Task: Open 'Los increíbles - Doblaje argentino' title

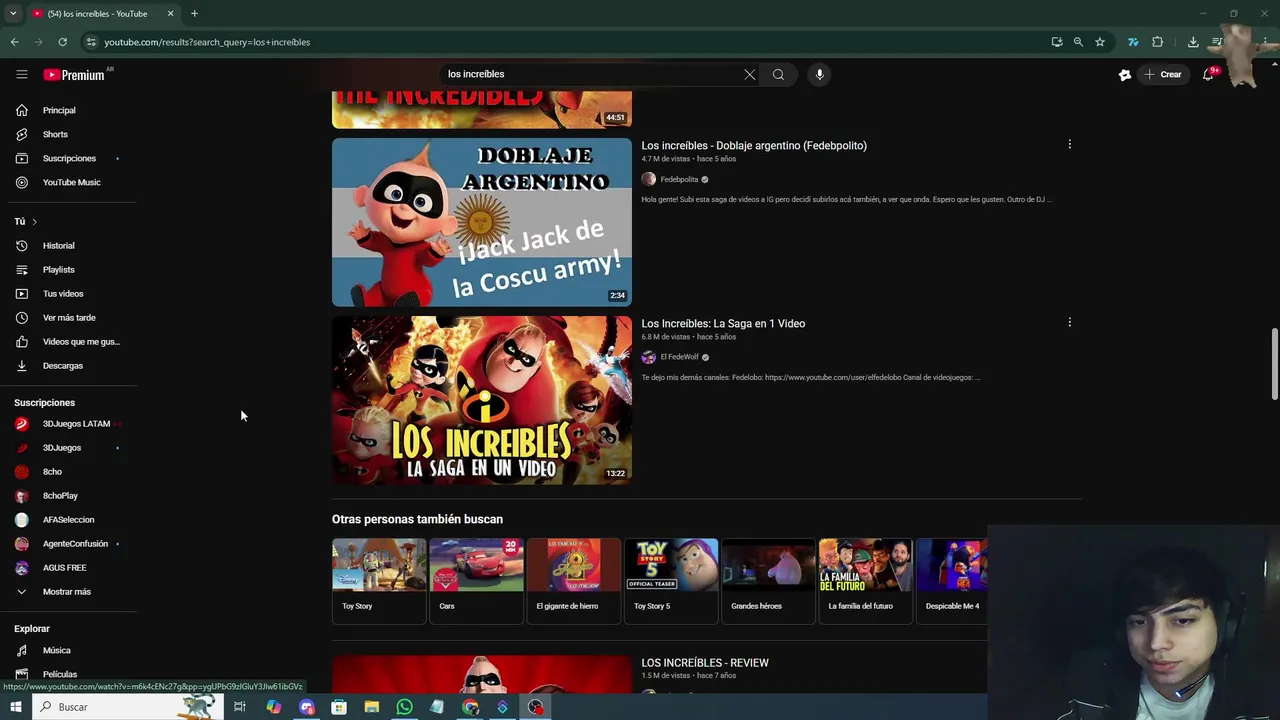Action: pyautogui.click(x=754, y=146)
